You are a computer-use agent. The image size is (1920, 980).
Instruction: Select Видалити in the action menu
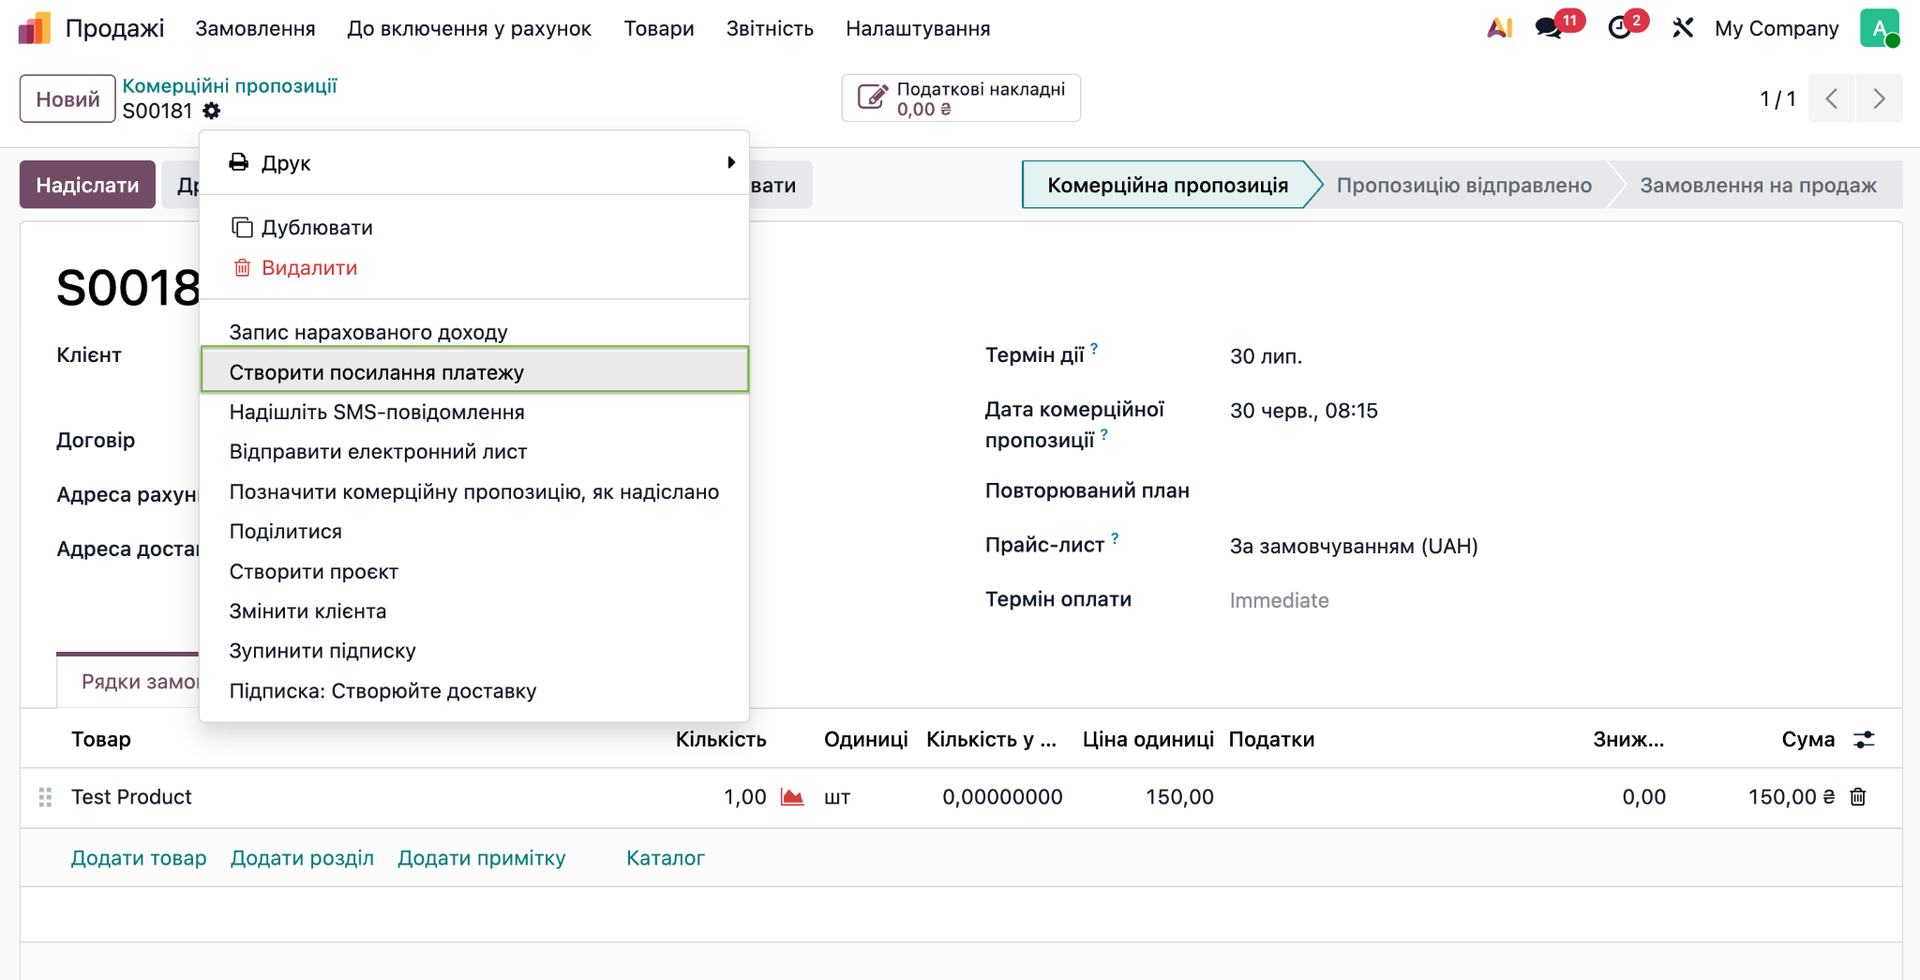[474, 268]
